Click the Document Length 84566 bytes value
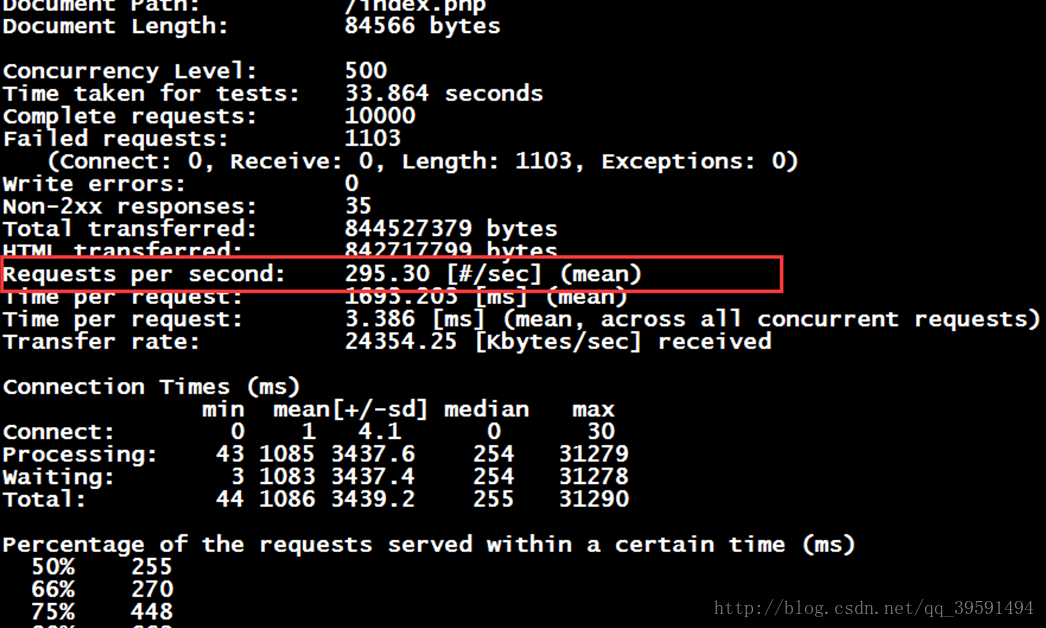 tap(422, 26)
